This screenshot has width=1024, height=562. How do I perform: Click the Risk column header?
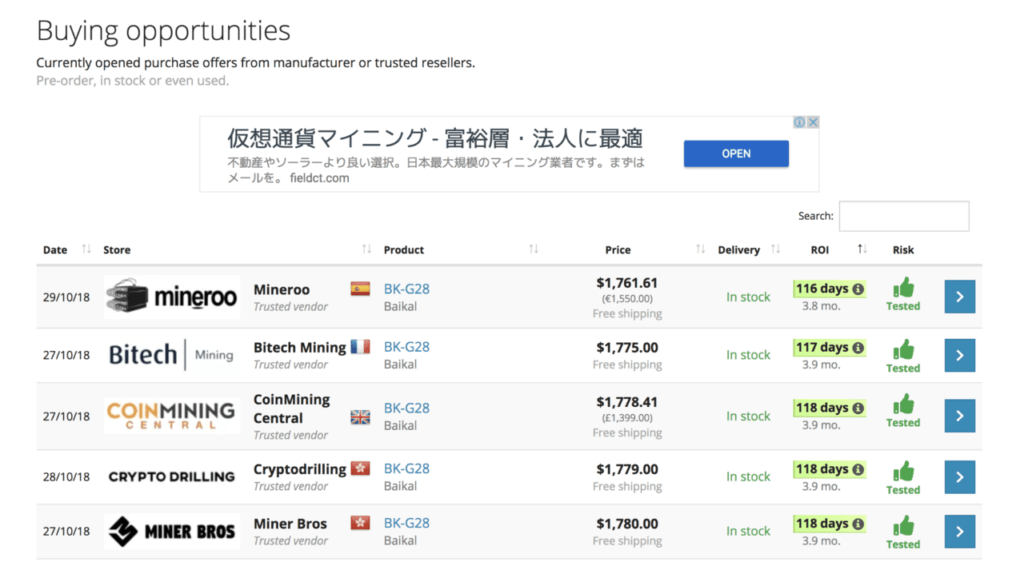(903, 250)
